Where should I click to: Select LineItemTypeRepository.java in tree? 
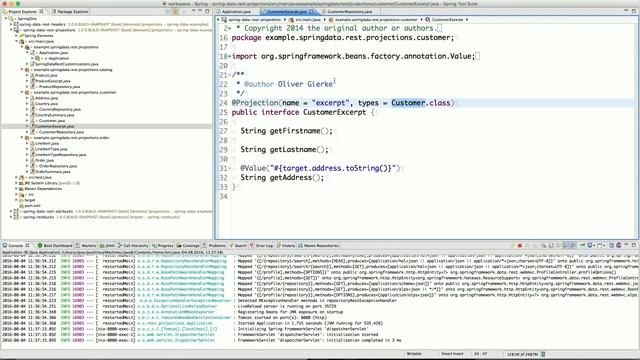tap(60, 155)
